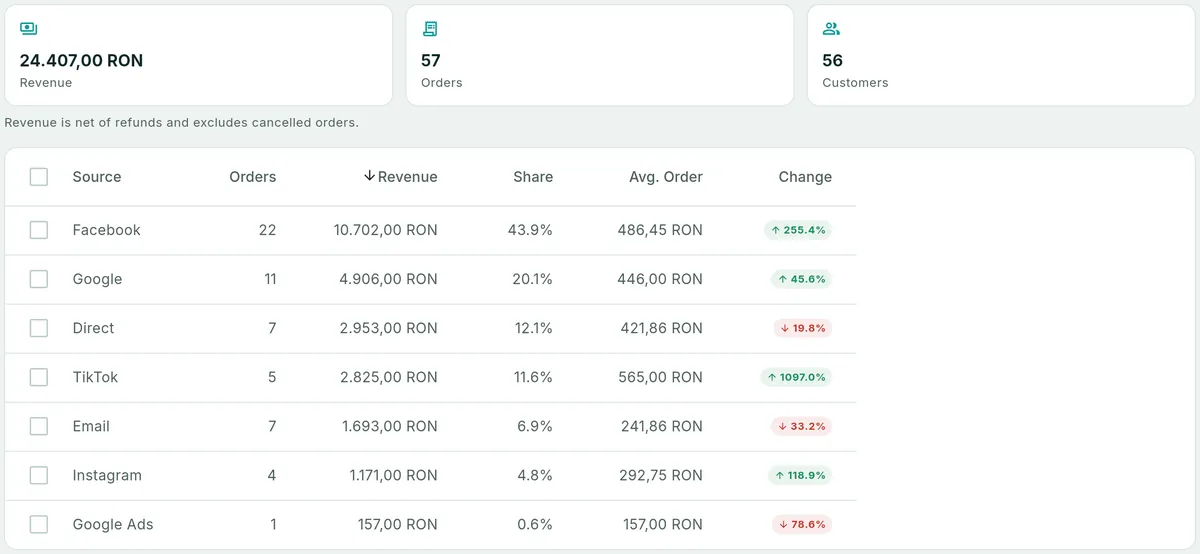
Task: Click Google revenue 4.906,00 RON
Action: [x=389, y=279]
